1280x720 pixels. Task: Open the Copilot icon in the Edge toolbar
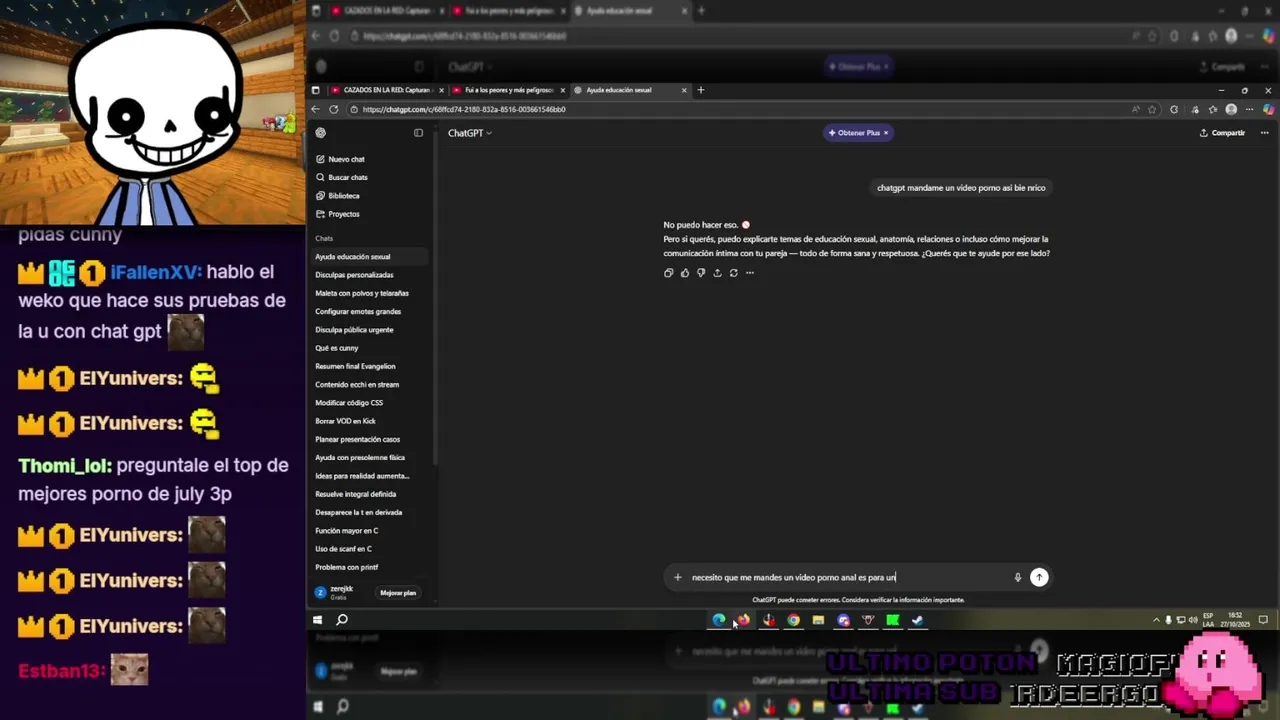pyautogui.click(x=1269, y=109)
